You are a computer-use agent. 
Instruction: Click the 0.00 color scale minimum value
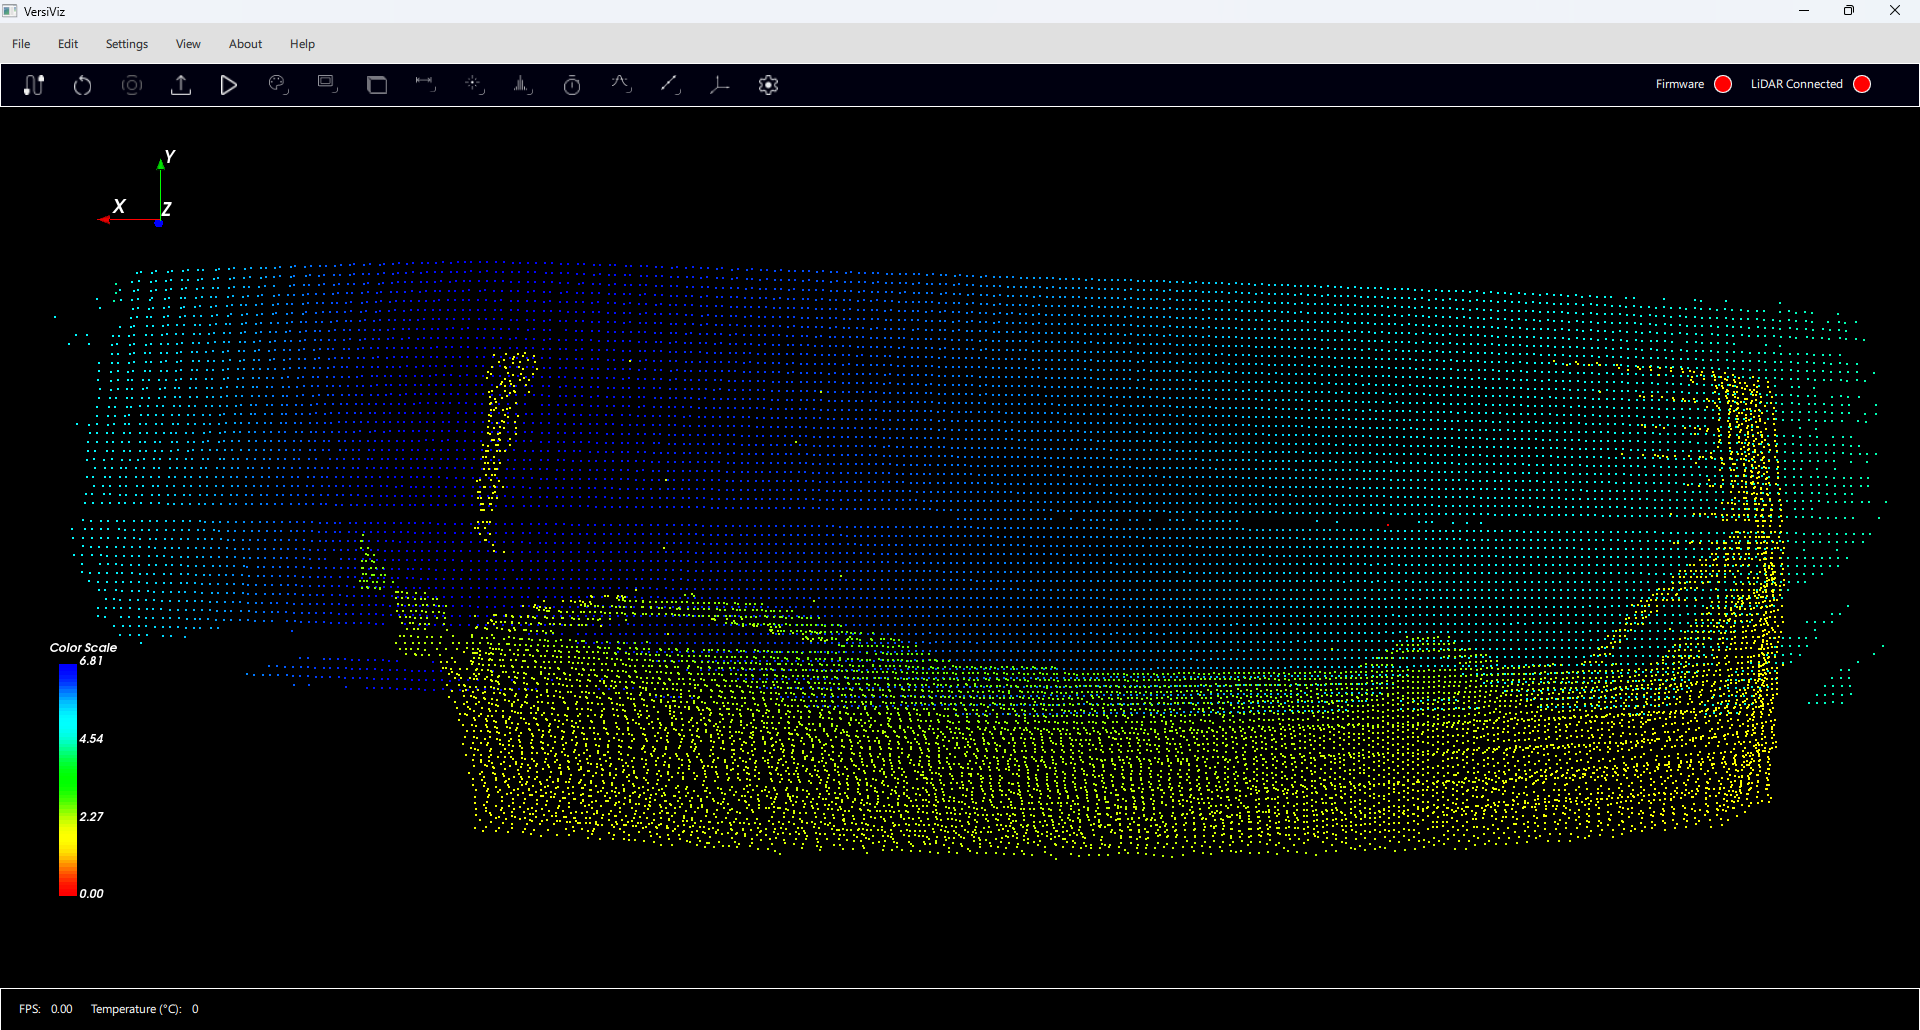click(91, 894)
